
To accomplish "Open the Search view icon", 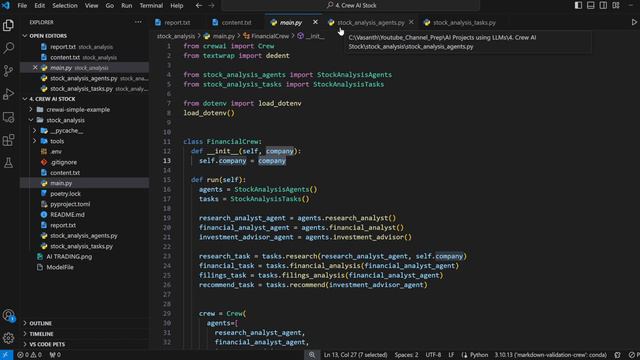I will coord(8,48).
